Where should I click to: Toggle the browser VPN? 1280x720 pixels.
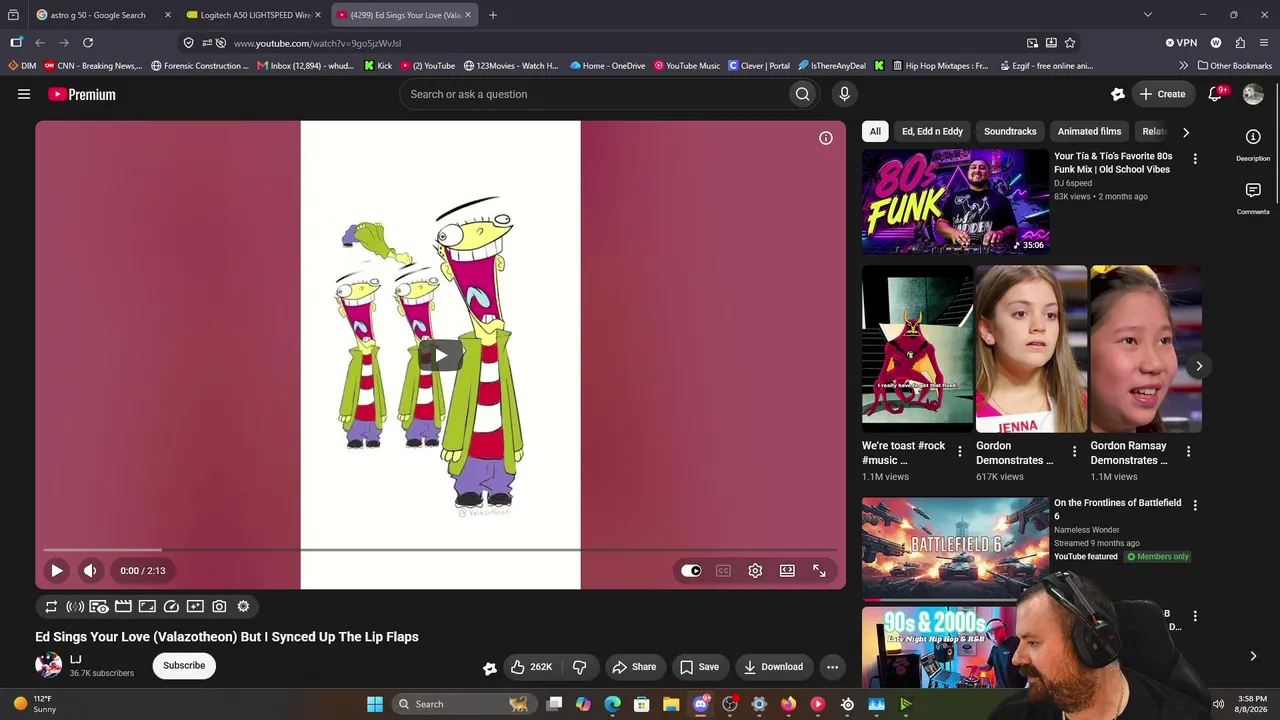click(x=1181, y=43)
